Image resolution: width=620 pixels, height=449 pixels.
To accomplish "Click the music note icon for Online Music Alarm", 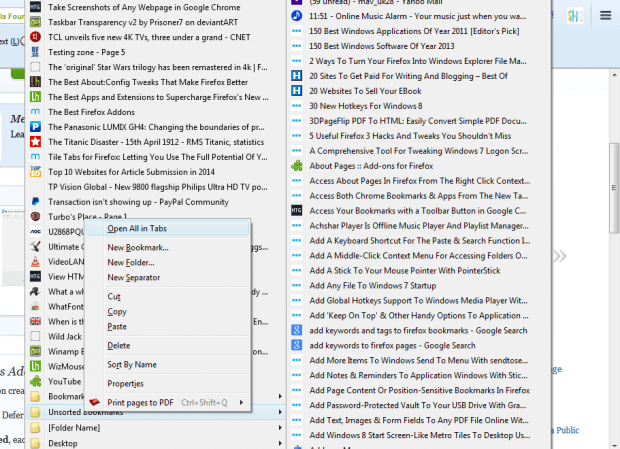I will point(297,16).
